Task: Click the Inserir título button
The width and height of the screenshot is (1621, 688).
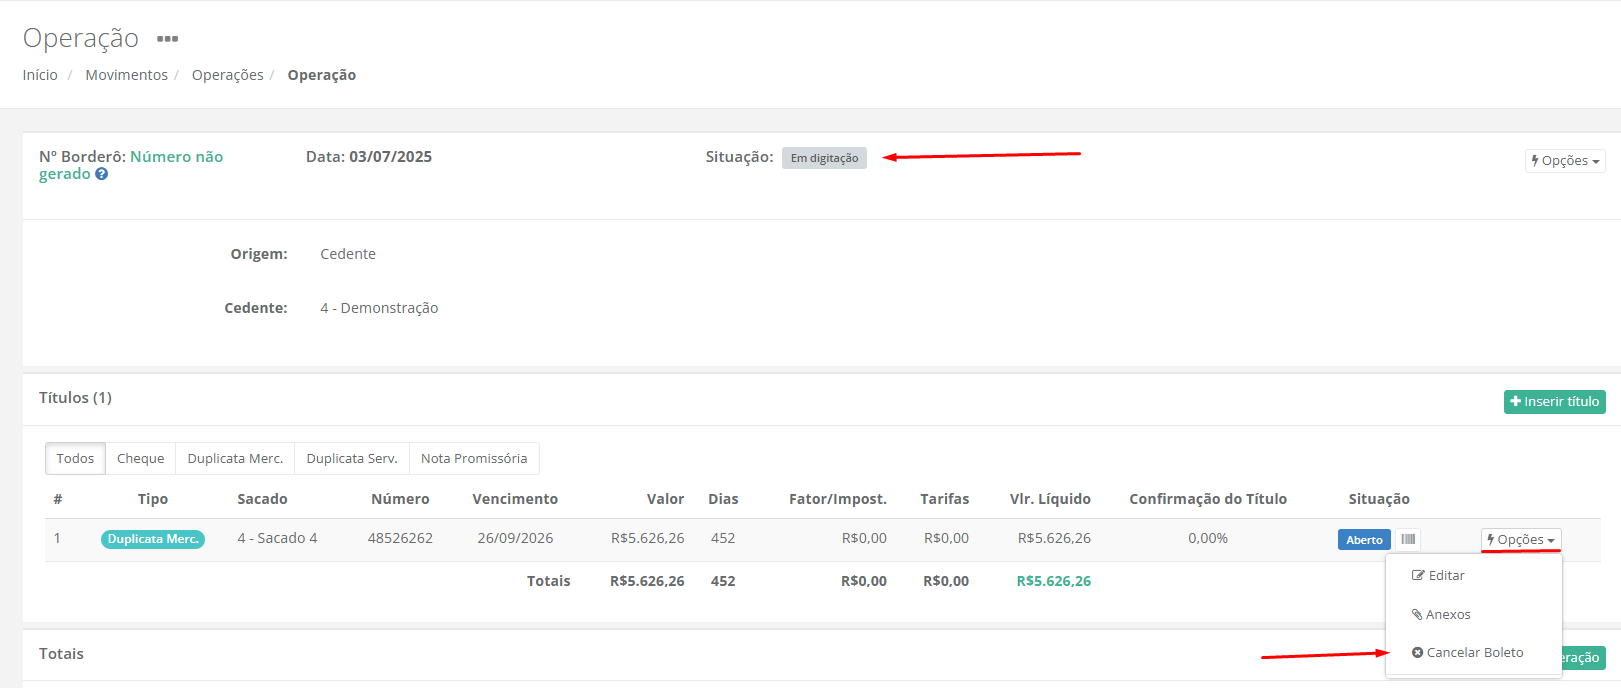Action: pos(1554,401)
